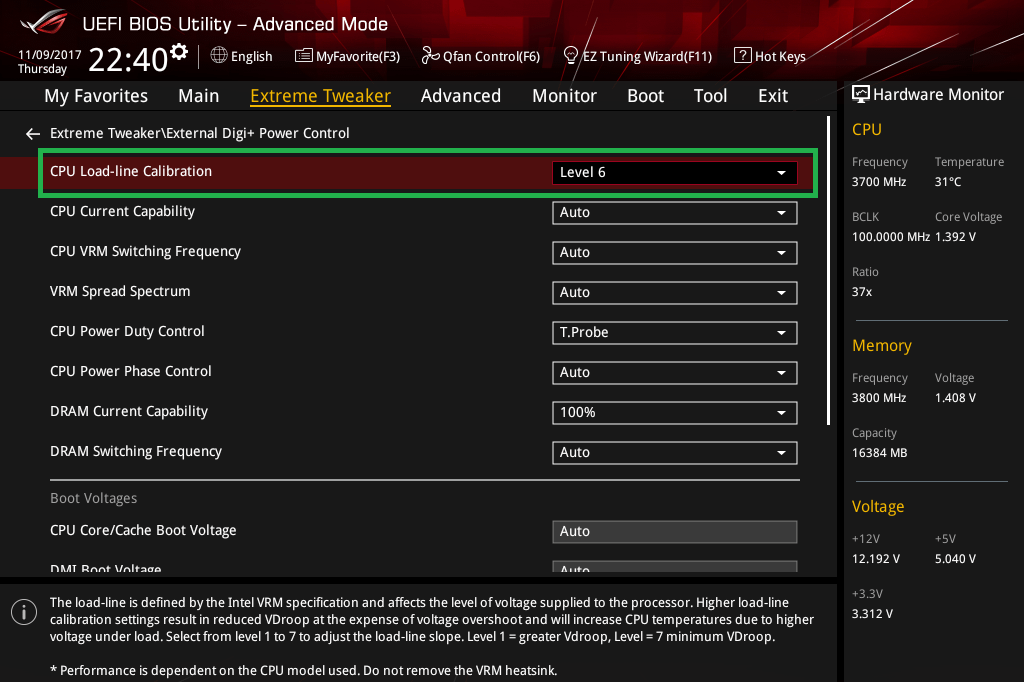This screenshot has height=682, width=1024.
Task: Expand the DRAM Current Capability dropdown
Action: pyautogui.click(x=675, y=413)
